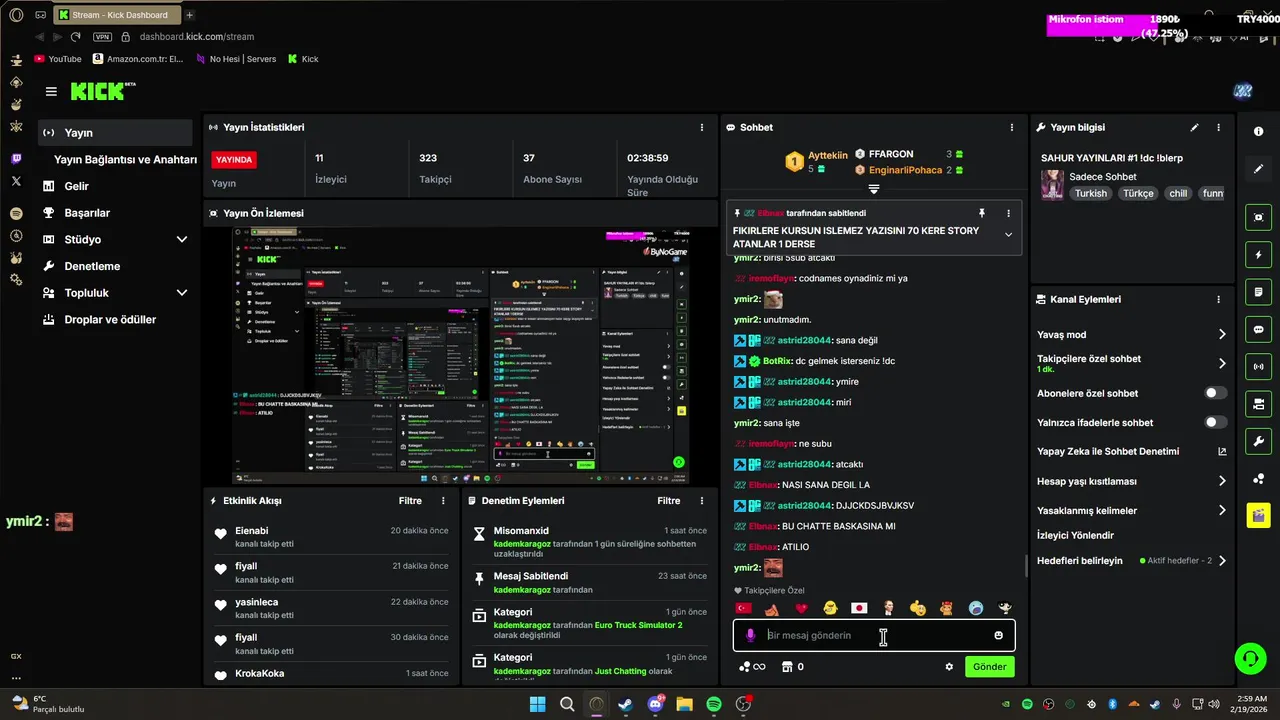The height and width of the screenshot is (720, 1280).
Task: Open Denetim Eylemleri three-dot menu
Action: pos(702,501)
